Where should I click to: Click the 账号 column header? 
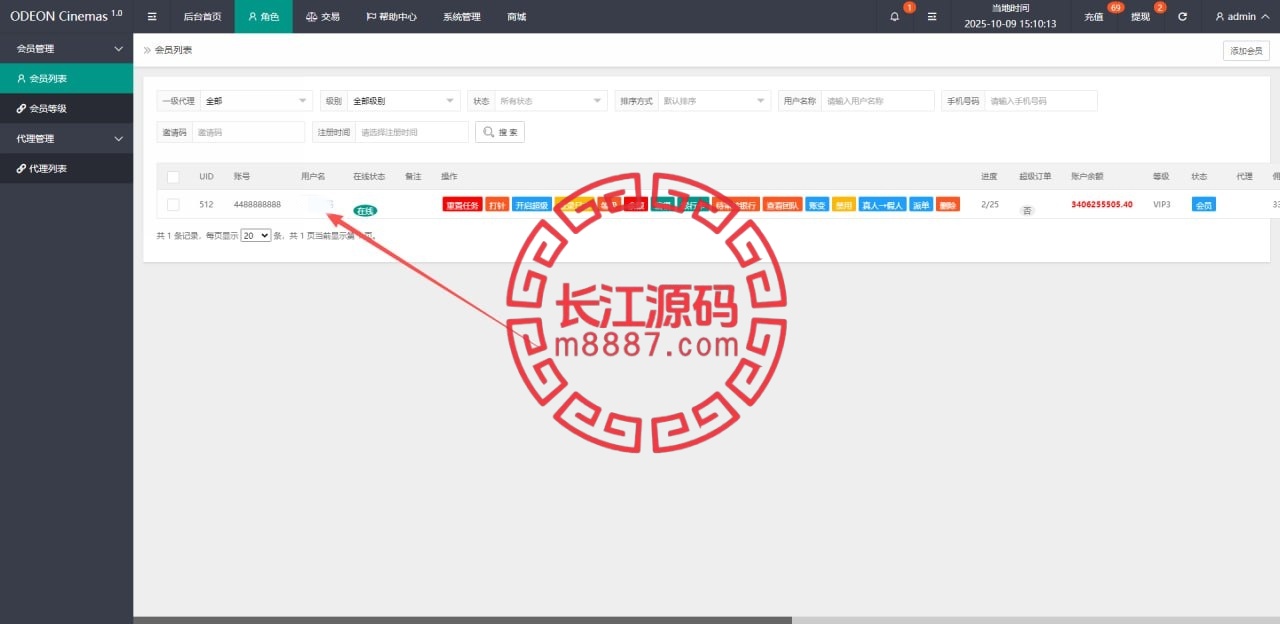(x=242, y=177)
